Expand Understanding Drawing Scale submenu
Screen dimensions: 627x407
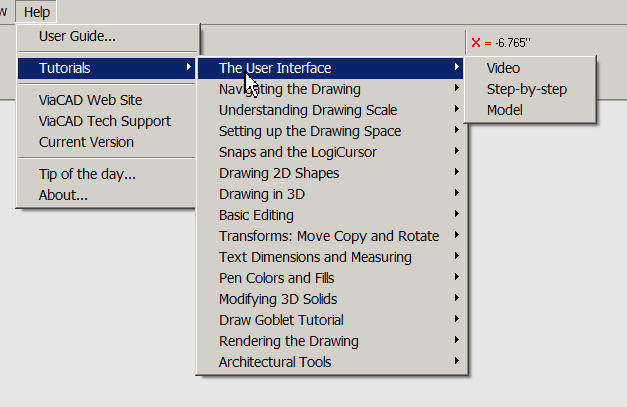coord(308,110)
